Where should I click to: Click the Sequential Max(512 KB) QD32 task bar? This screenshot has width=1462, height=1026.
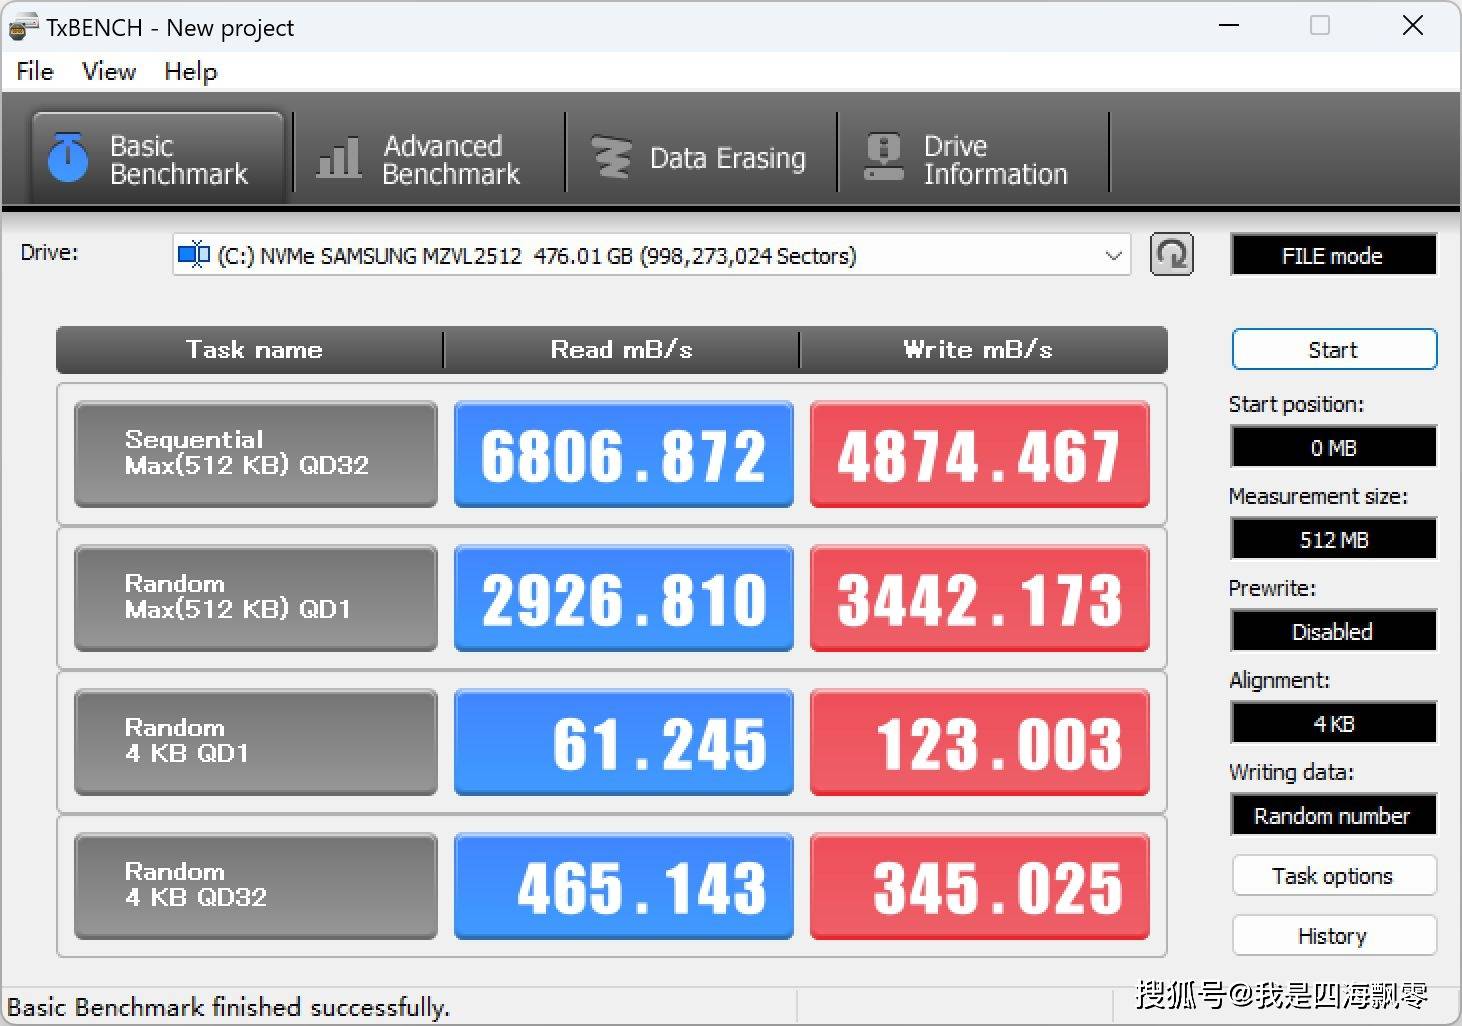tap(254, 454)
